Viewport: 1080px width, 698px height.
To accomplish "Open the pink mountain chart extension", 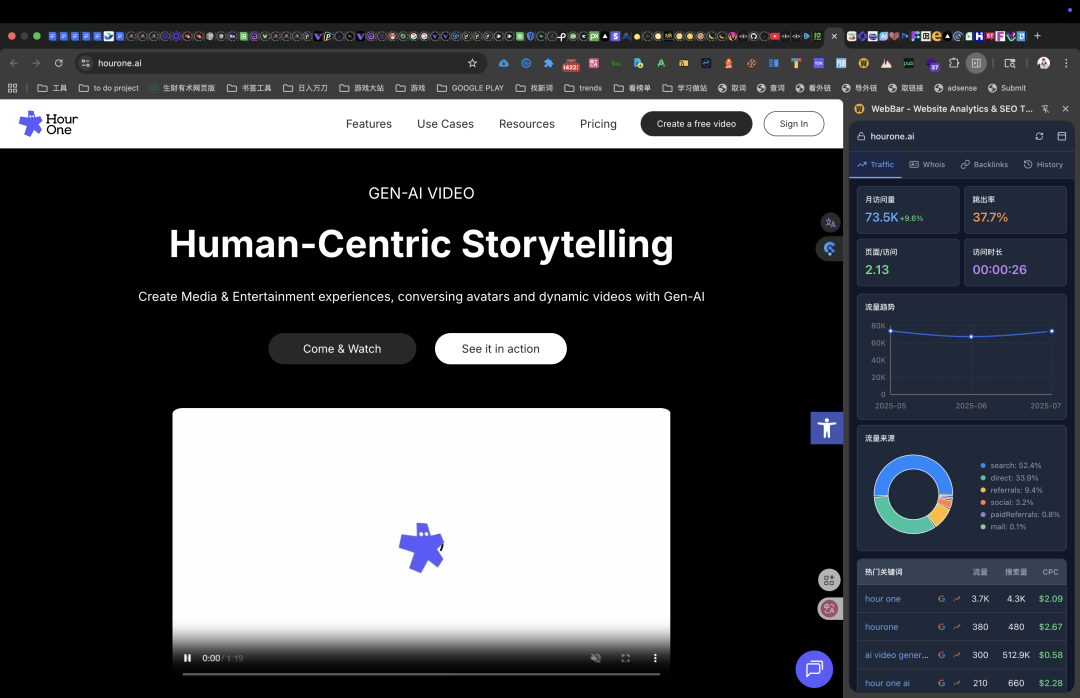I will point(886,63).
